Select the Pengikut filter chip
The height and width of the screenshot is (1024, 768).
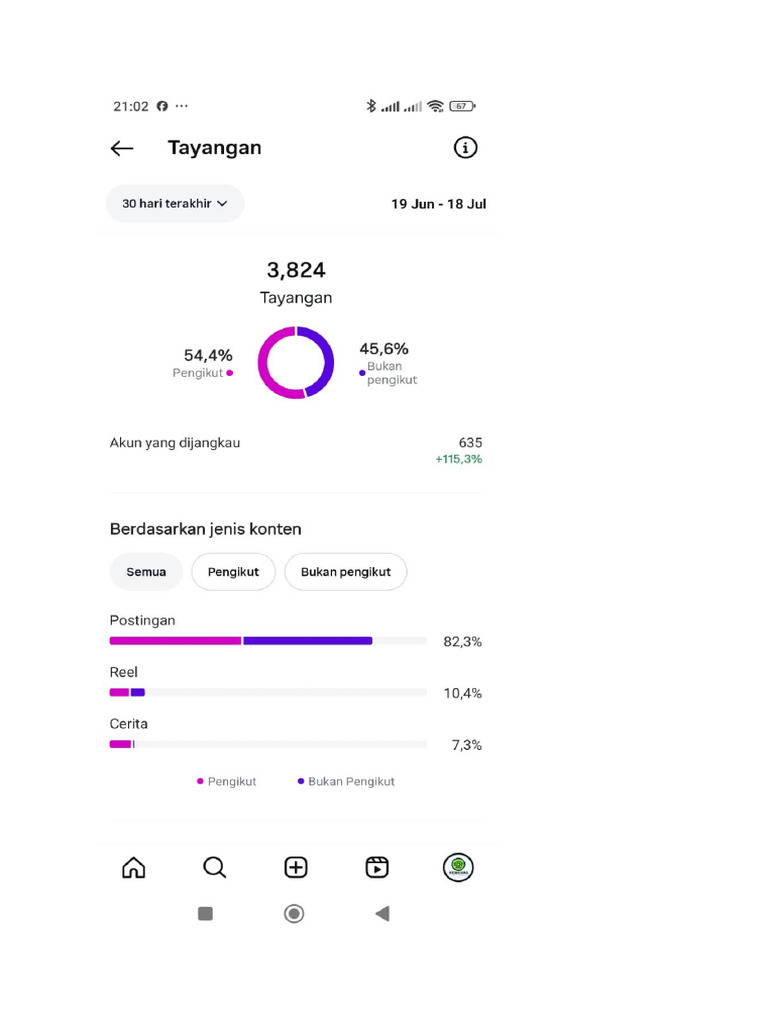pyautogui.click(x=233, y=572)
